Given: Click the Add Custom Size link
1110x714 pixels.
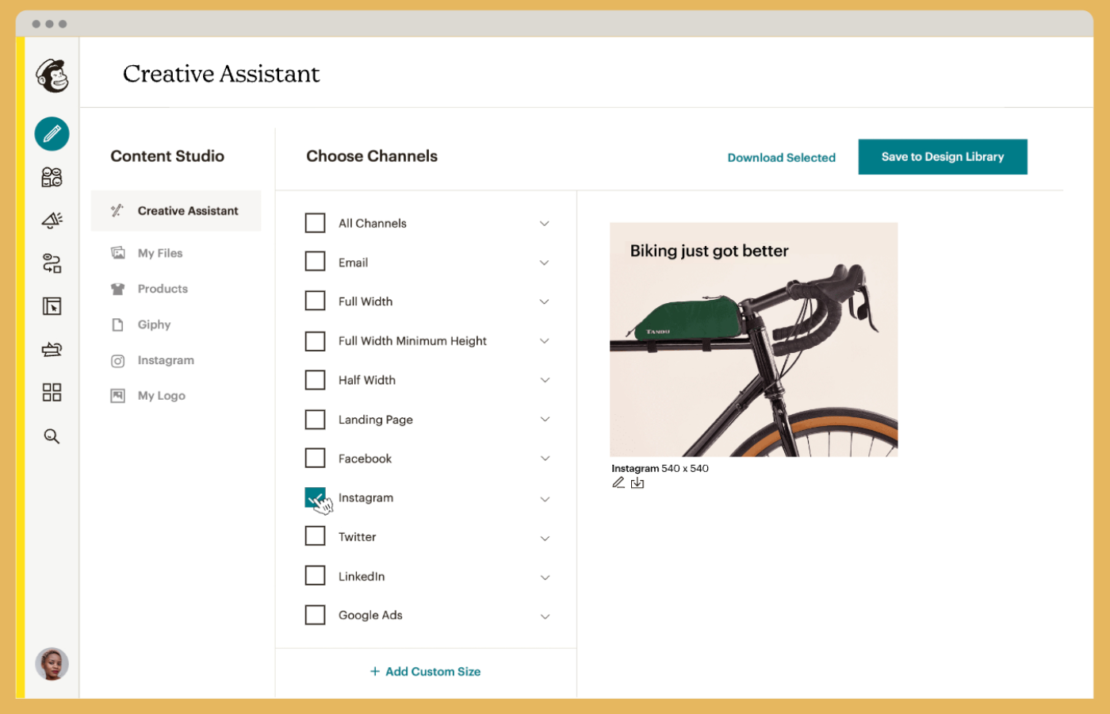Looking at the screenshot, I should click(425, 671).
